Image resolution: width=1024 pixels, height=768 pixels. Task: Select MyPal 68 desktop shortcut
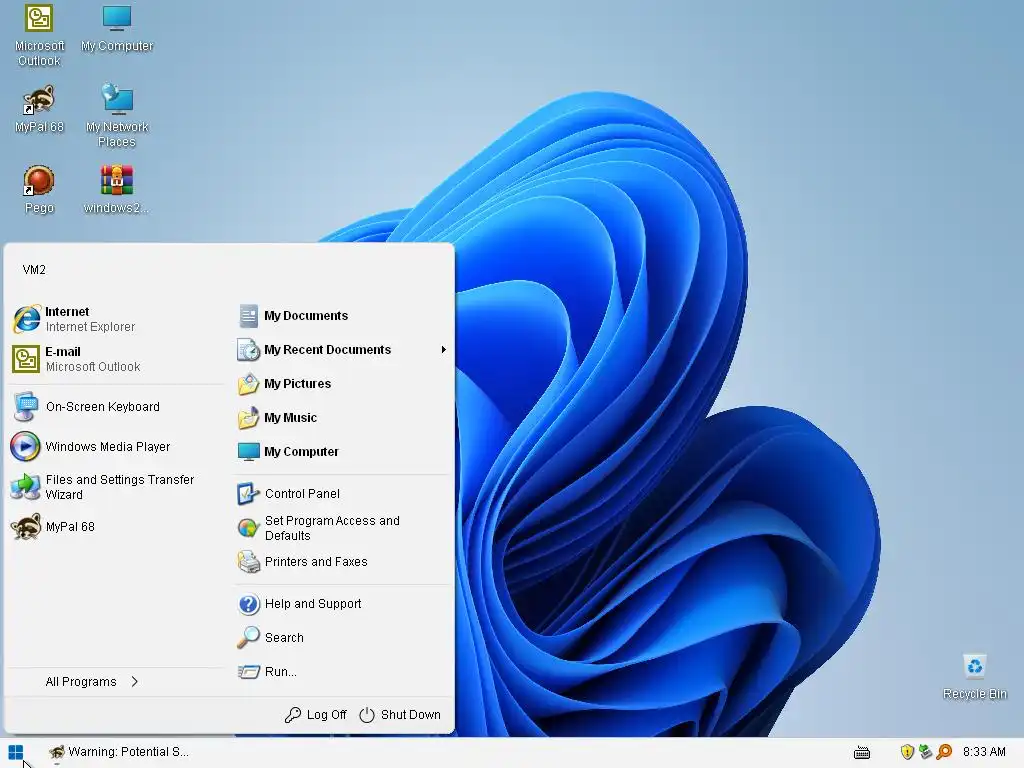(39, 108)
